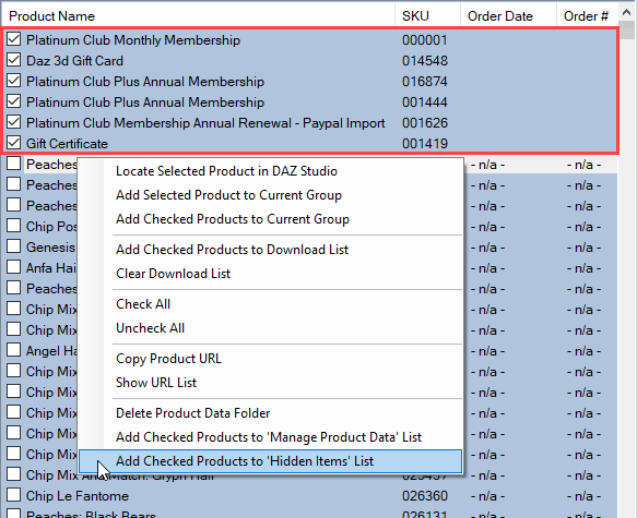Toggle checkbox for Chip Le Fantome
The height and width of the screenshot is (518, 637).
(x=14, y=495)
